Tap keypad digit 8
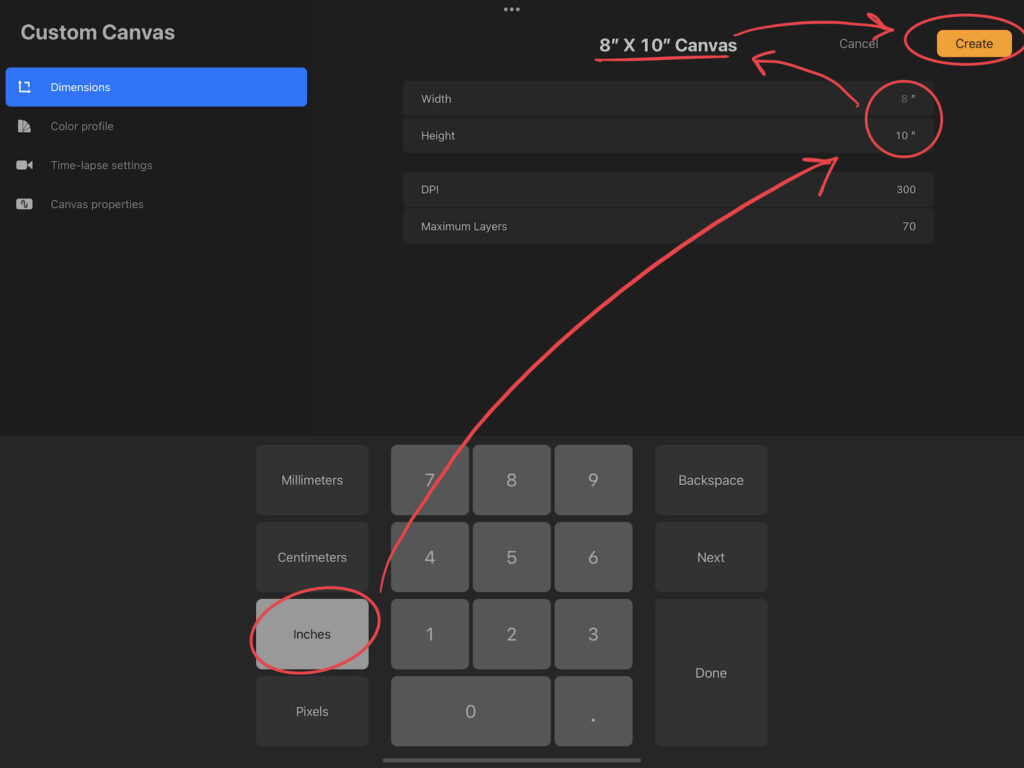This screenshot has height=768, width=1024. pyautogui.click(x=511, y=480)
